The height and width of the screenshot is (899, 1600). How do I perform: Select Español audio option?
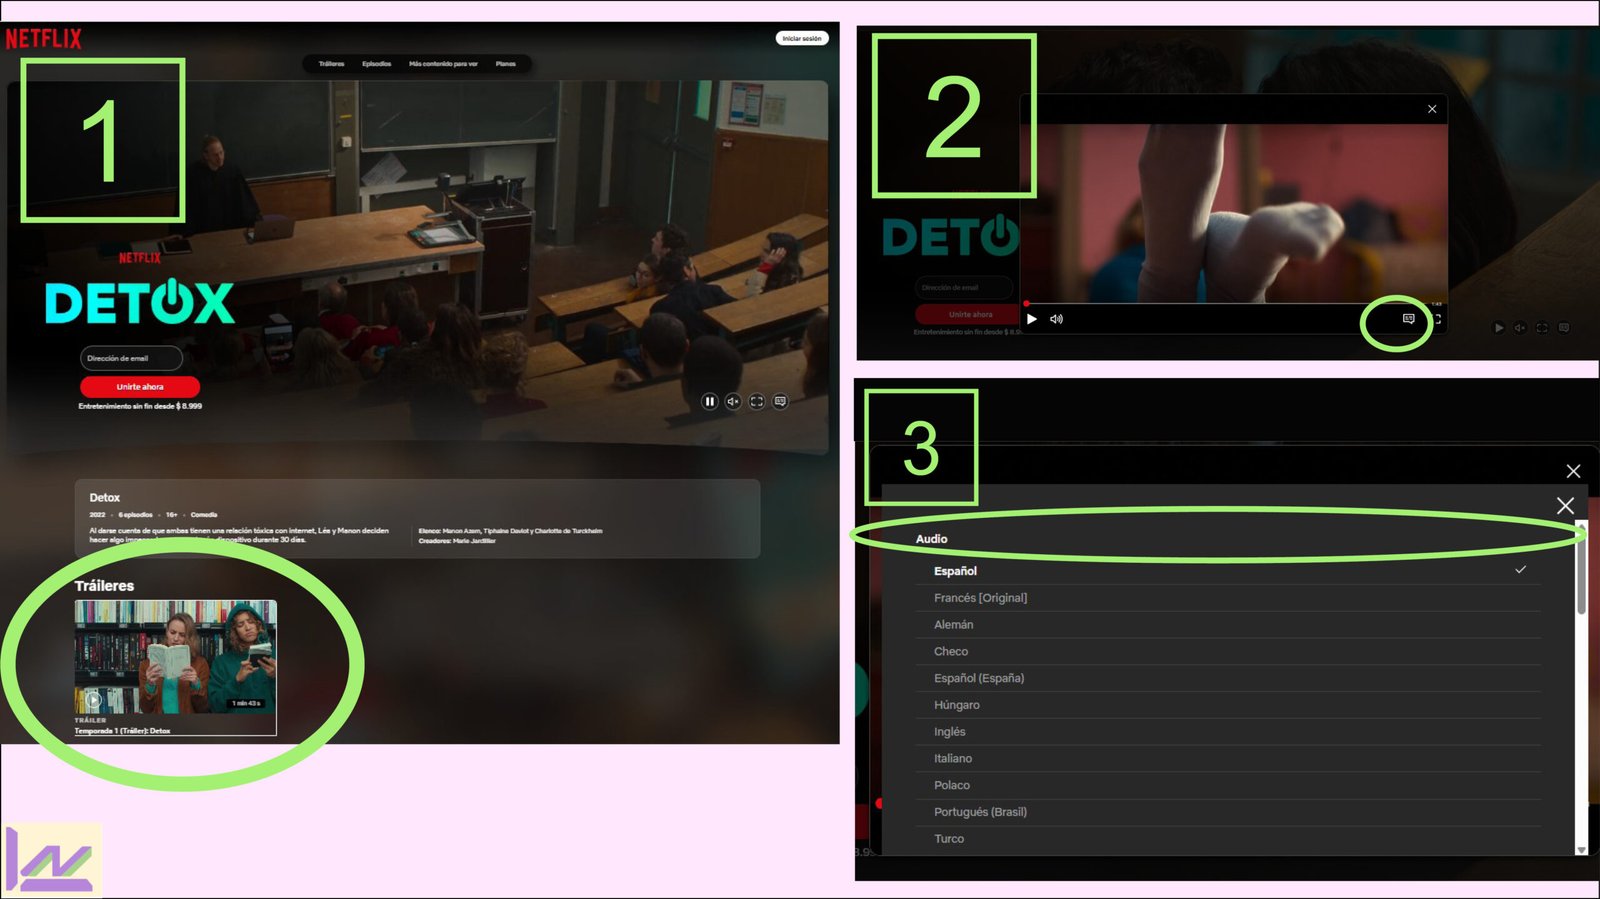click(x=1229, y=571)
